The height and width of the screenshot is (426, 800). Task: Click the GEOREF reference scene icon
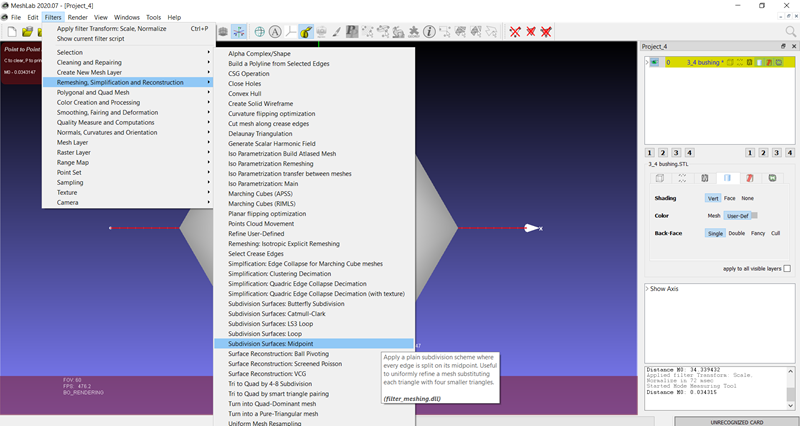pyautogui.click(x=414, y=32)
